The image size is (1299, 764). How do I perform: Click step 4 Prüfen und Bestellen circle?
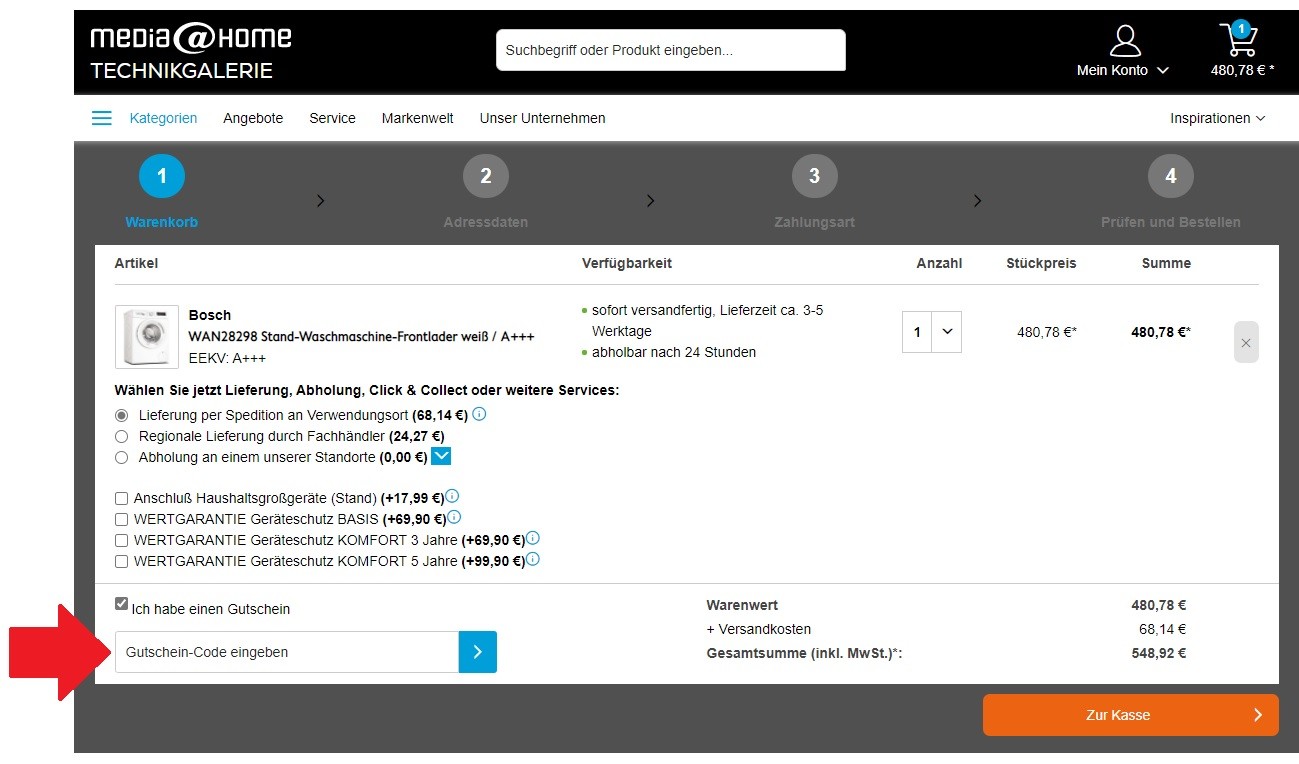click(x=1171, y=177)
